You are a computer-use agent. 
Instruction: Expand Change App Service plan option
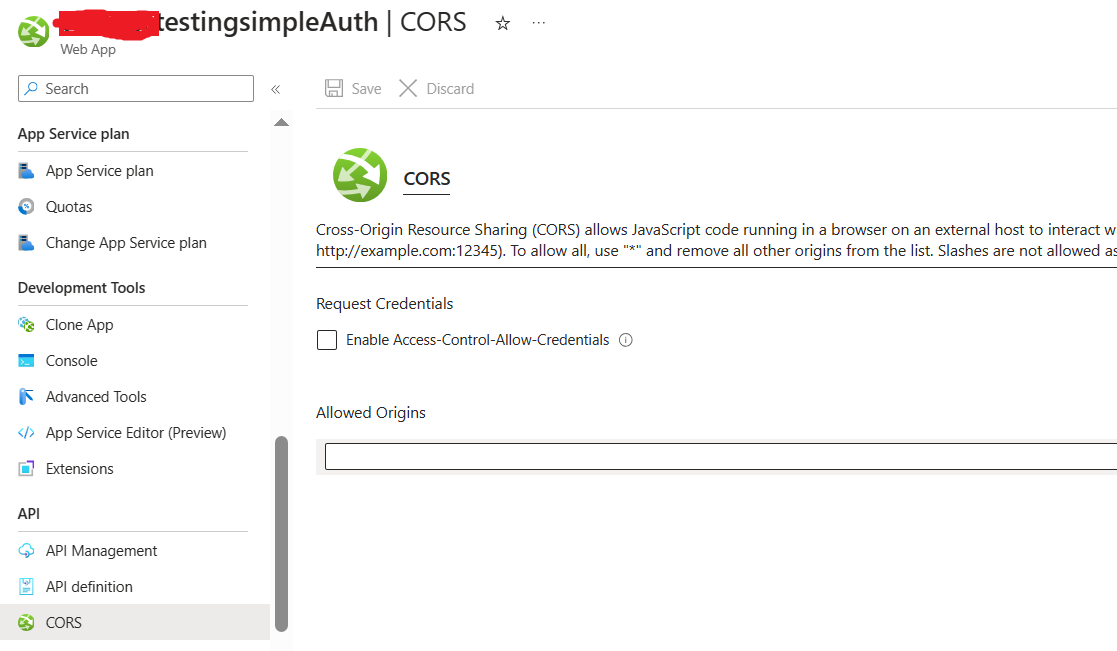coord(125,242)
